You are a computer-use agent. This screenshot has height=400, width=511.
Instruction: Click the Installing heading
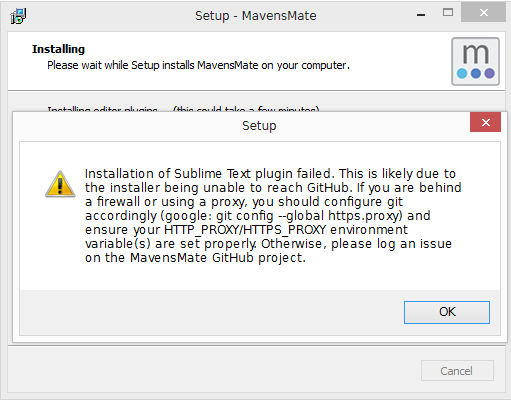58,49
